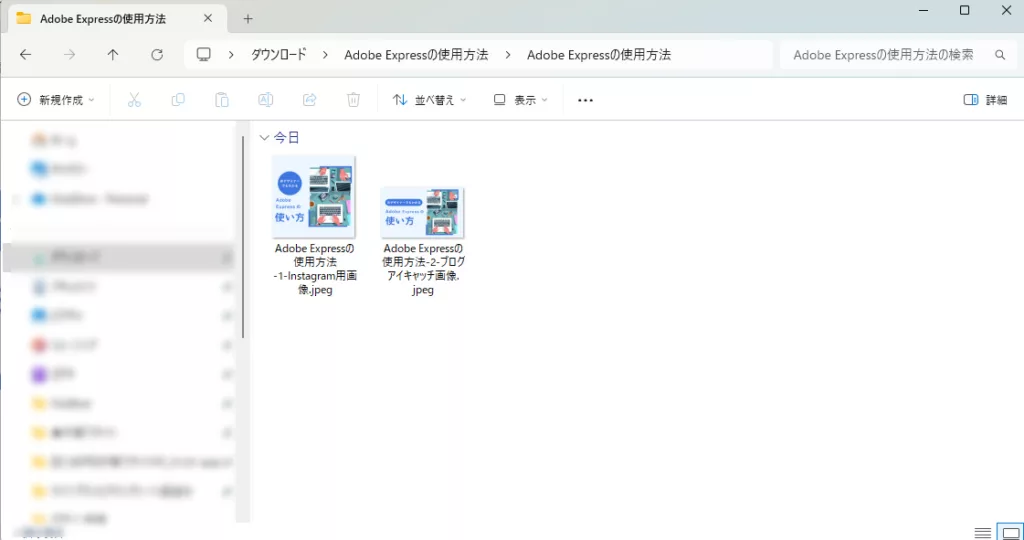
Task: Click the Share icon in toolbar
Action: (310, 100)
